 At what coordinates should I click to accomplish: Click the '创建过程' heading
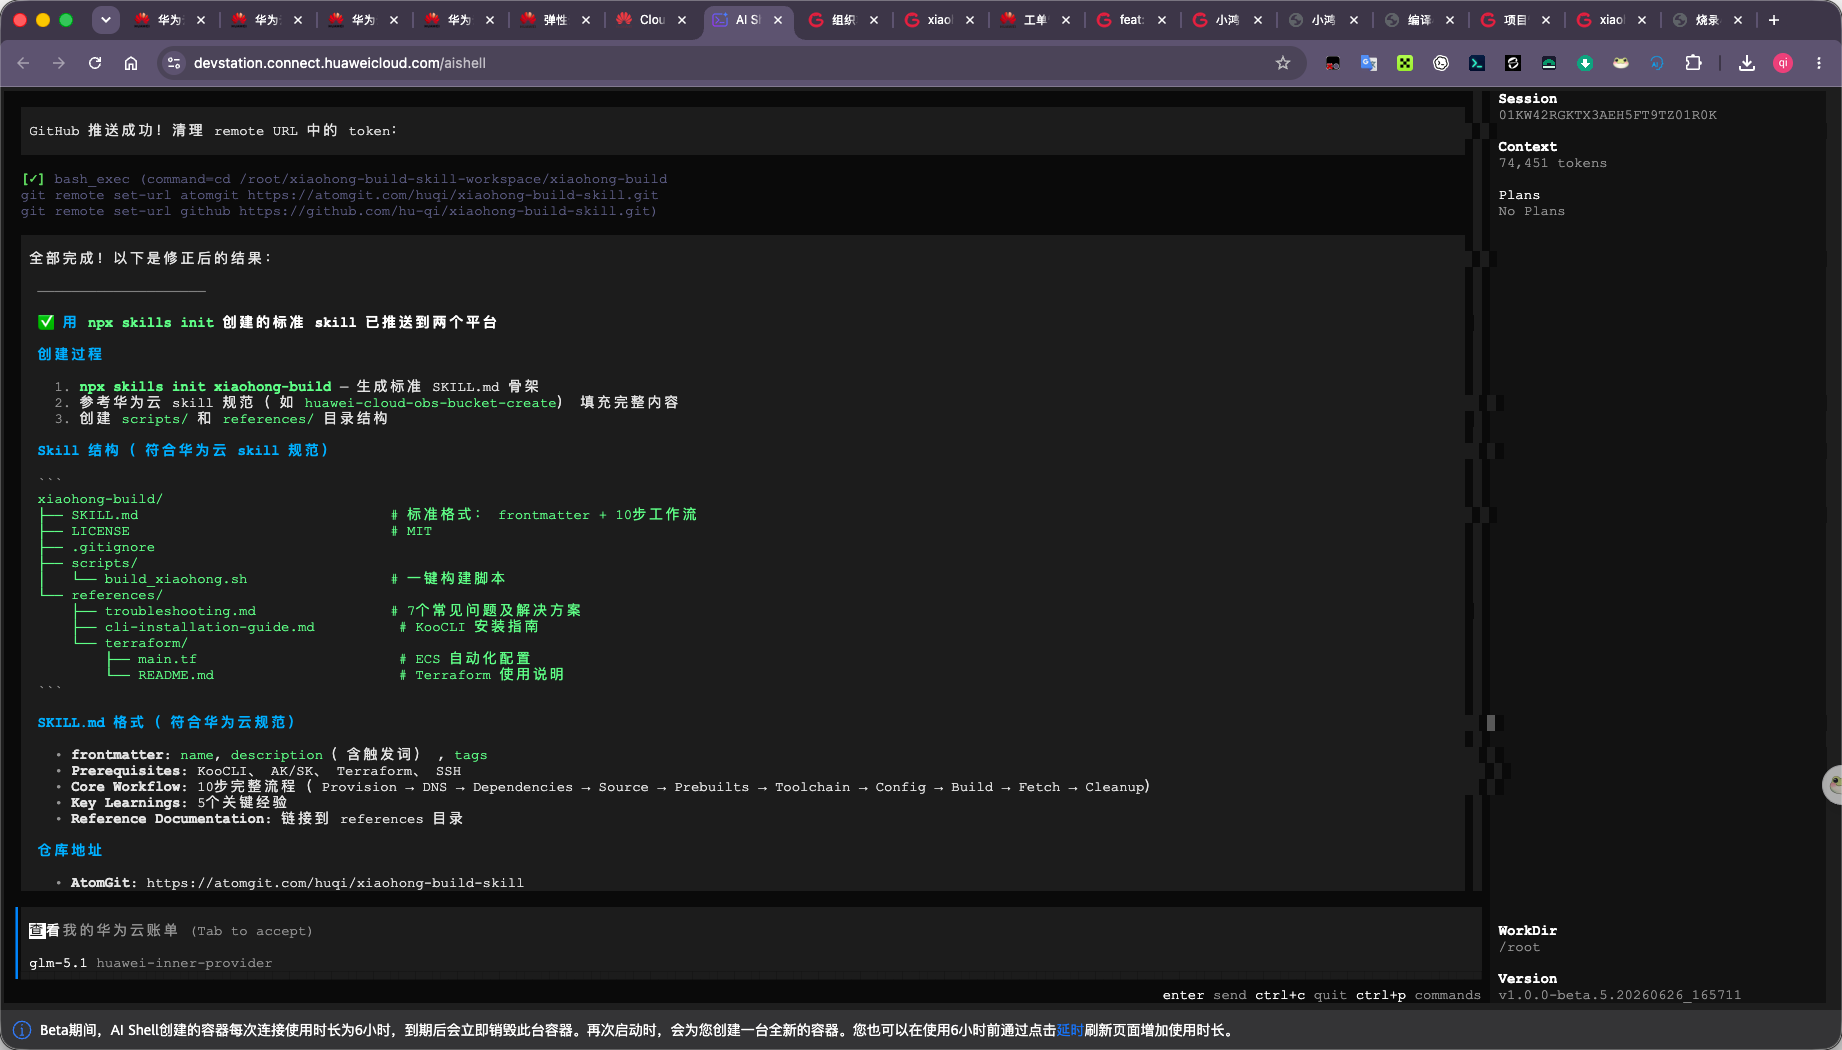coord(70,354)
